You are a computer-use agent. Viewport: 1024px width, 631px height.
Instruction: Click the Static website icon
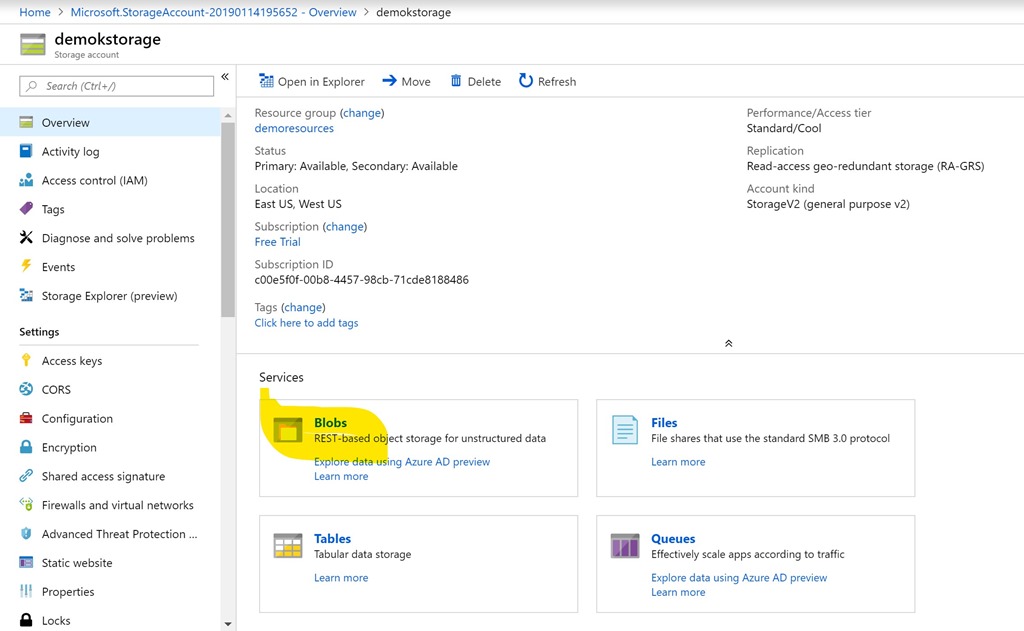26,562
